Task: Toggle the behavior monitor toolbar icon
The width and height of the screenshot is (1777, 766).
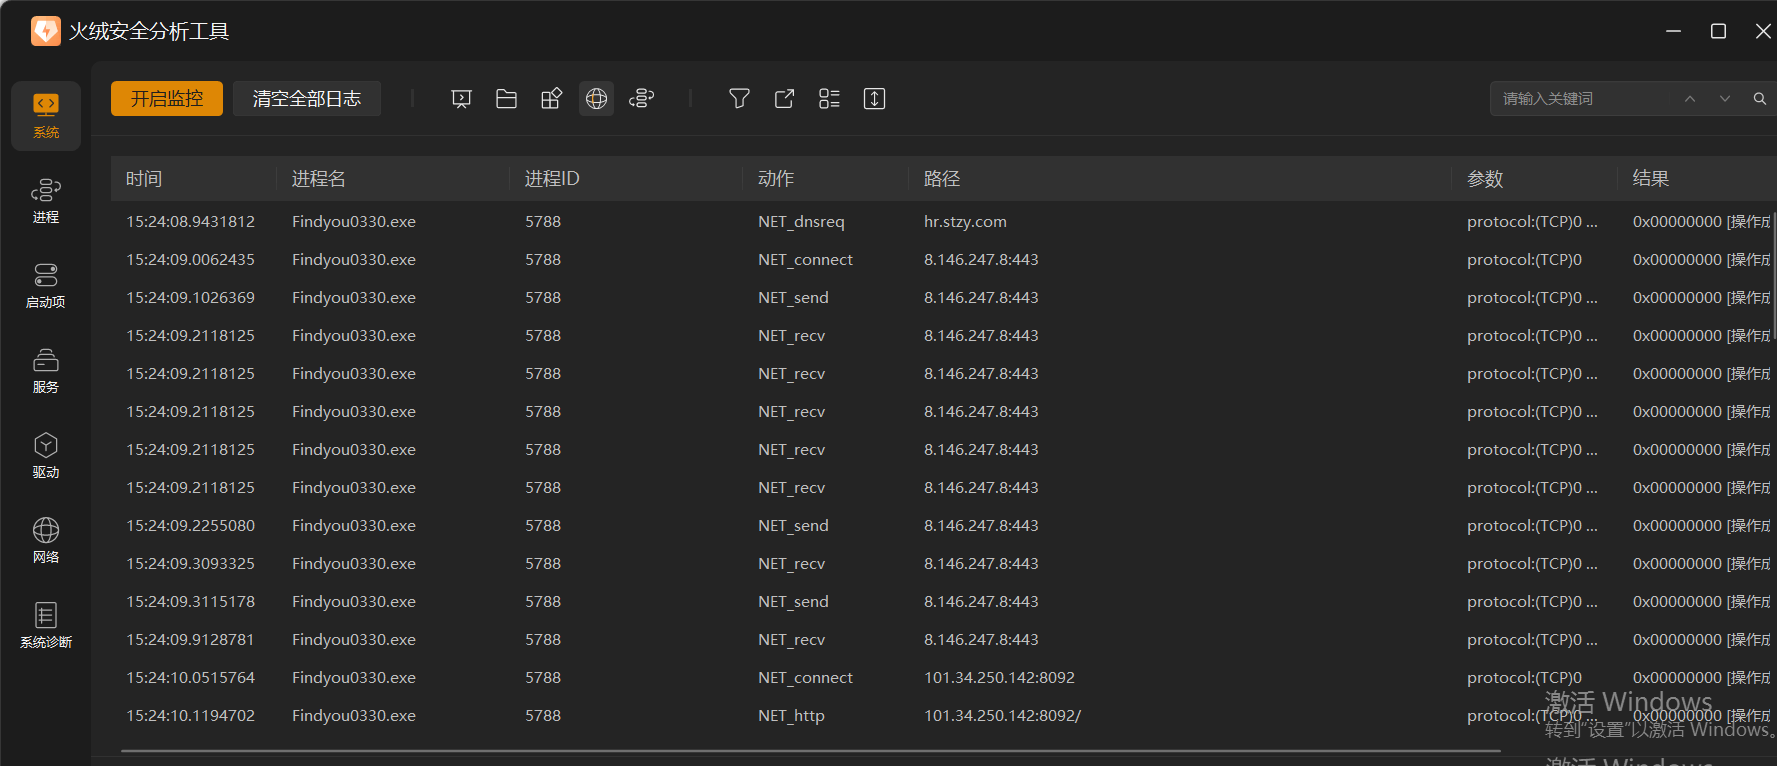Action: [642, 99]
